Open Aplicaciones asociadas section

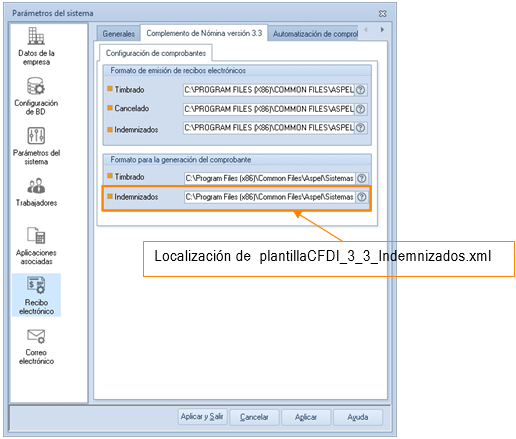coord(36,246)
